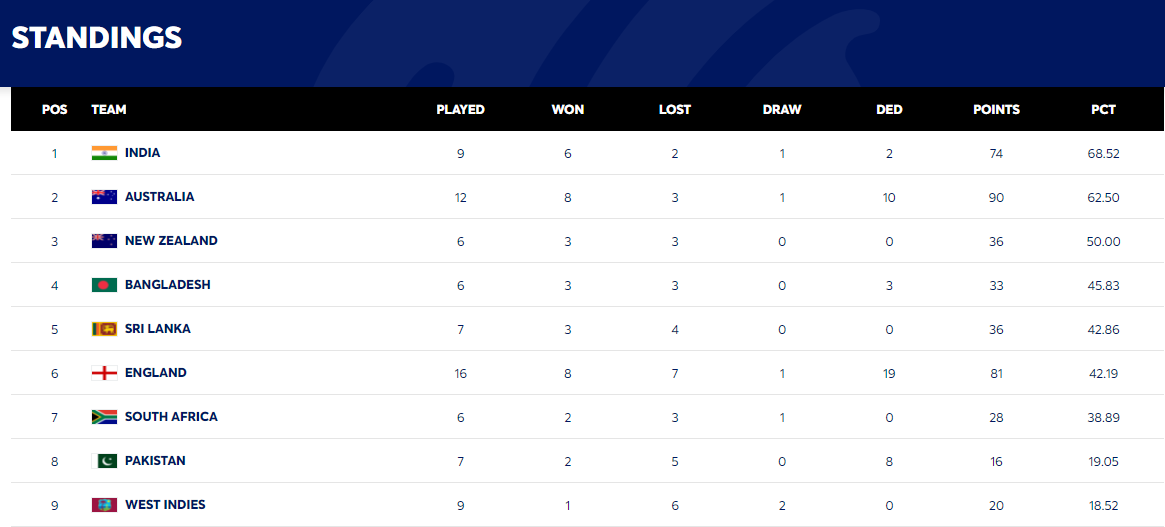Open the ENGLAND team name link
The image size is (1165, 527).
coord(155,372)
